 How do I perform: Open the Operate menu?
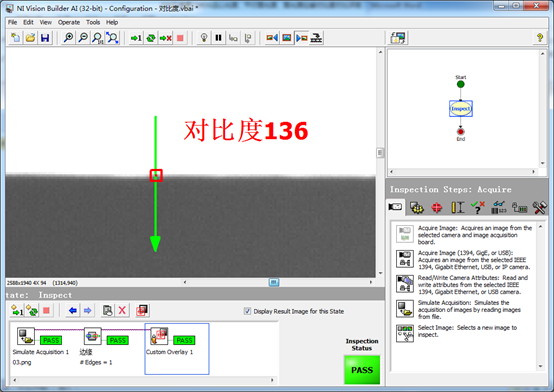pyautogui.click(x=69, y=22)
